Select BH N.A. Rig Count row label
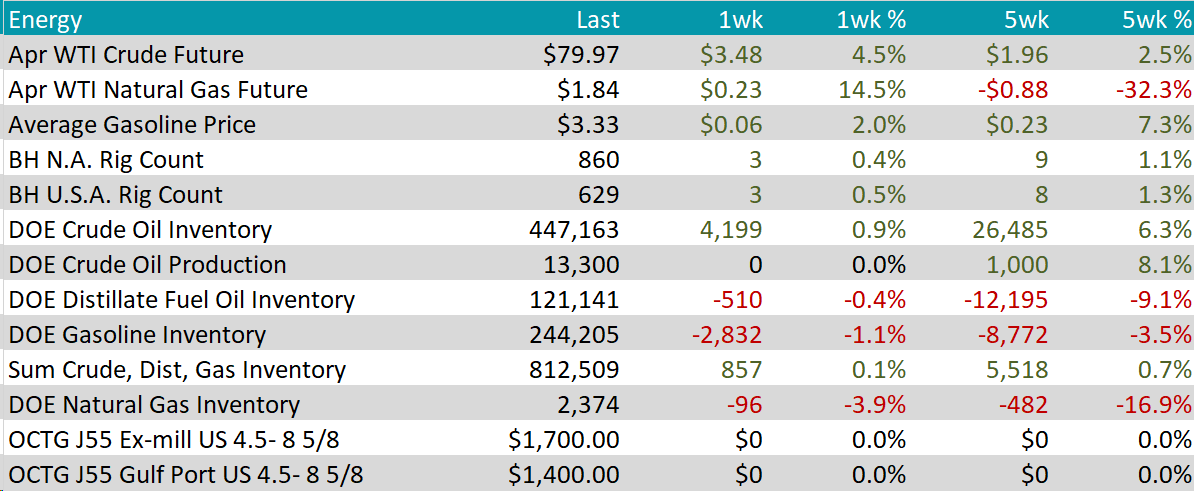This screenshot has height=491, width=1194. tap(106, 160)
